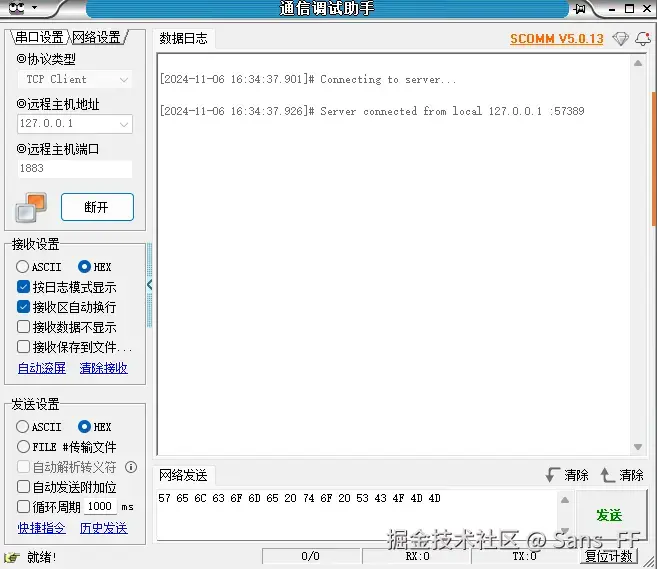Open the remote host address dropdown
The width and height of the screenshot is (657, 569).
click(75, 124)
